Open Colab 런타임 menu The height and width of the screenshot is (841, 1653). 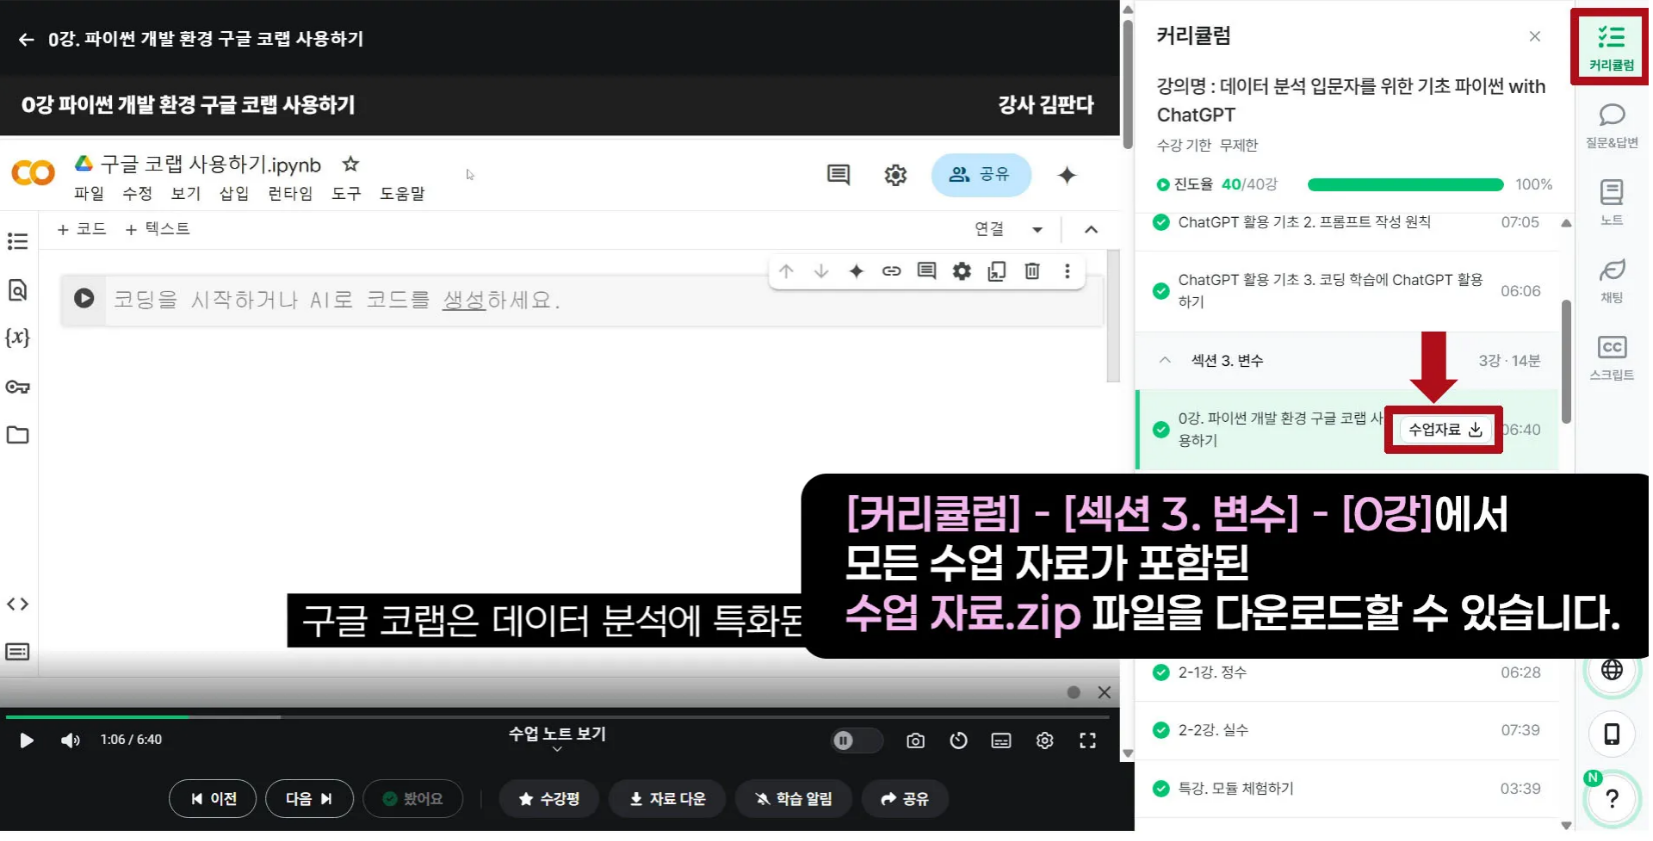tap(290, 194)
